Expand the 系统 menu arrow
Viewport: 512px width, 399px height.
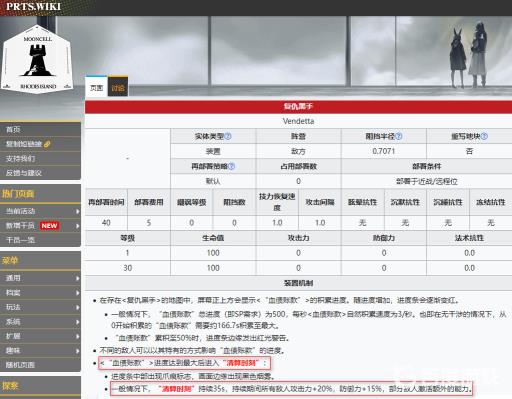(x=77, y=322)
